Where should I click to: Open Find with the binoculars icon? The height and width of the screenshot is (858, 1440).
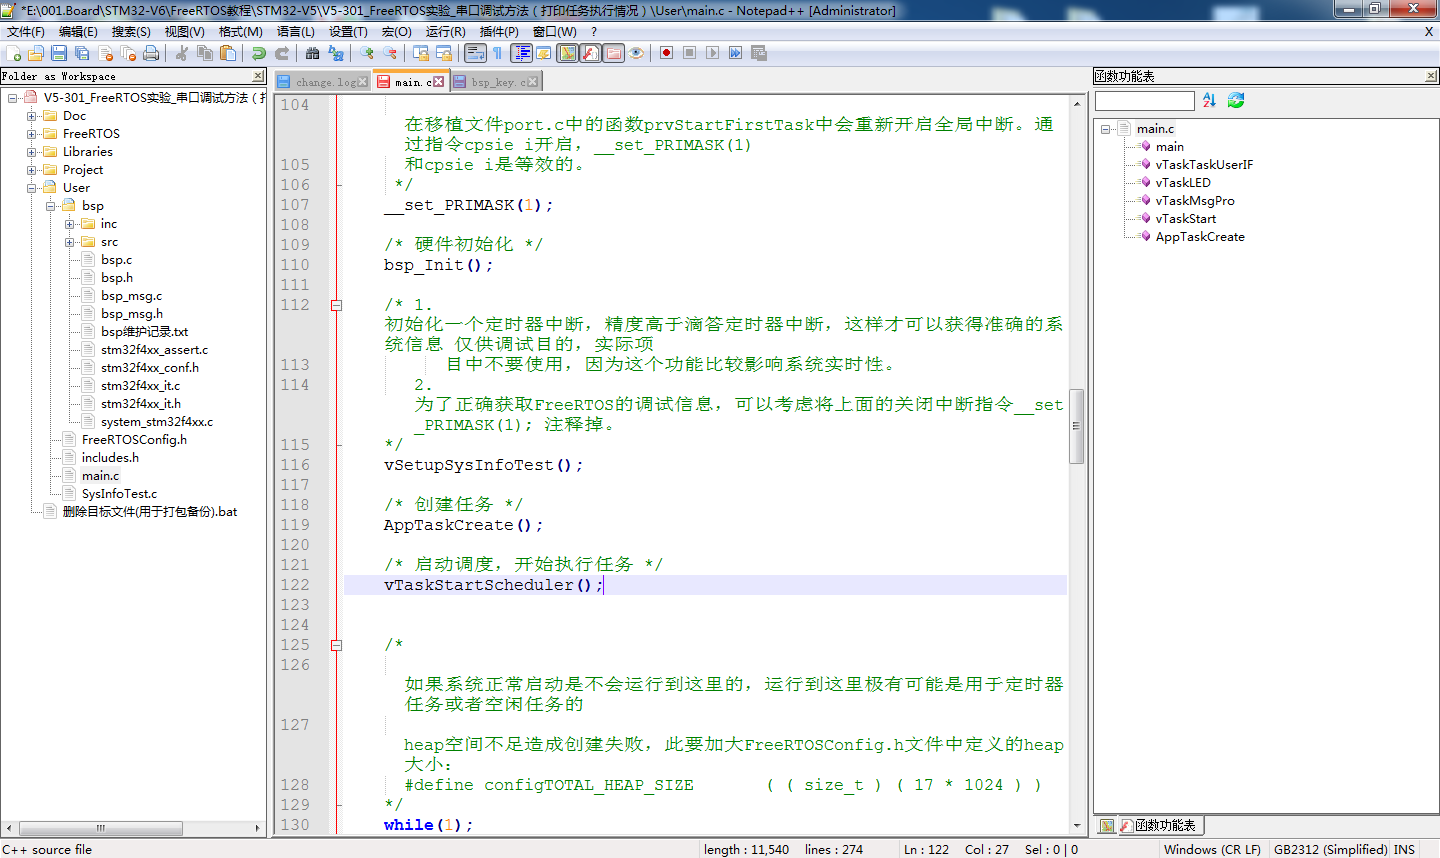[313, 53]
